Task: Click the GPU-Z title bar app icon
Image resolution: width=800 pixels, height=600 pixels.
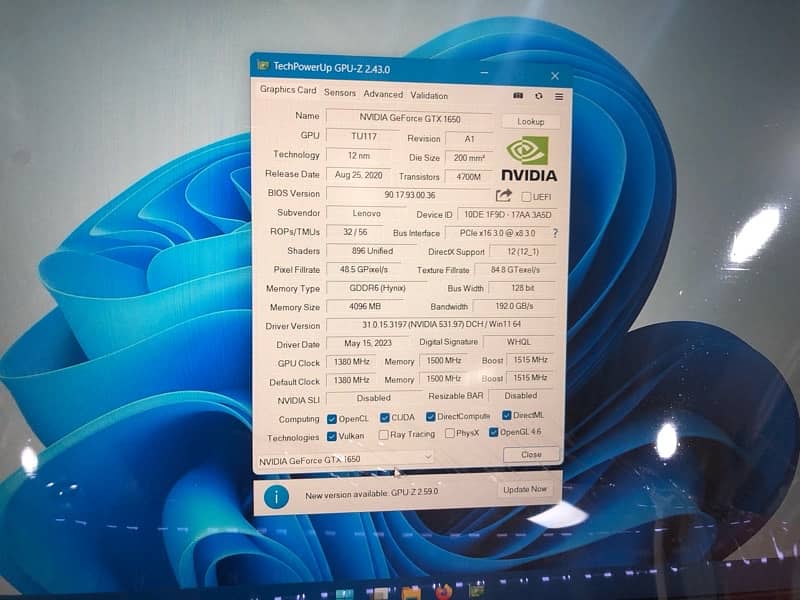Action: (x=263, y=65)
